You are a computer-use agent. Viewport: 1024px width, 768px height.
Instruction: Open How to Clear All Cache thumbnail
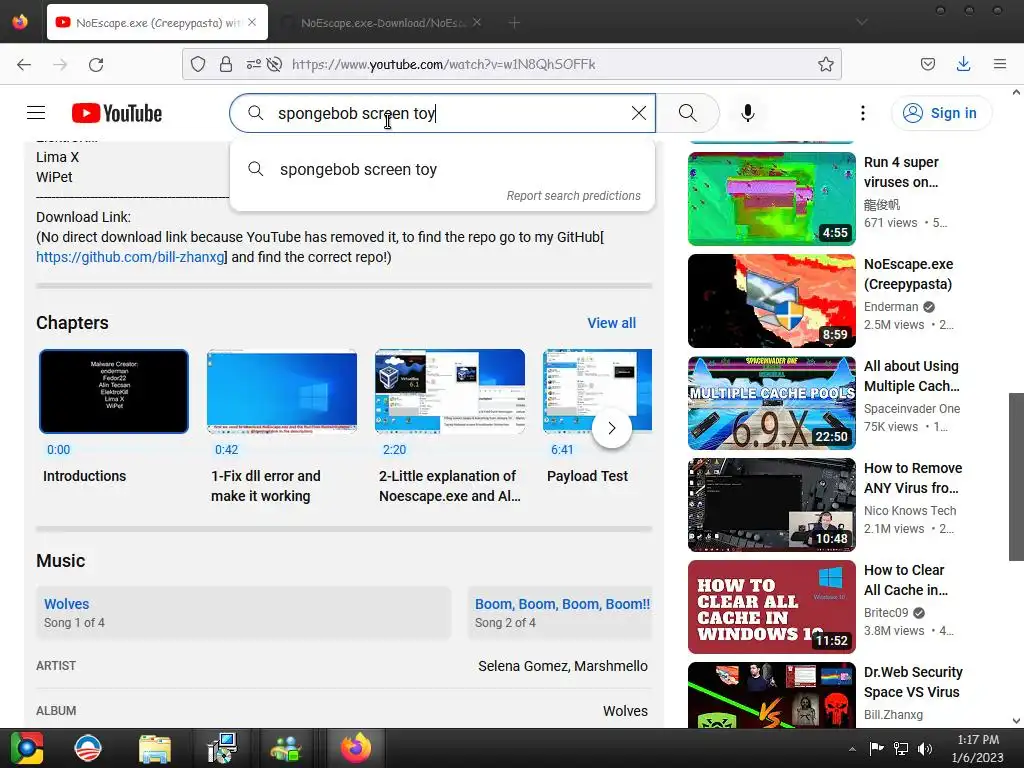coord(771,607)
